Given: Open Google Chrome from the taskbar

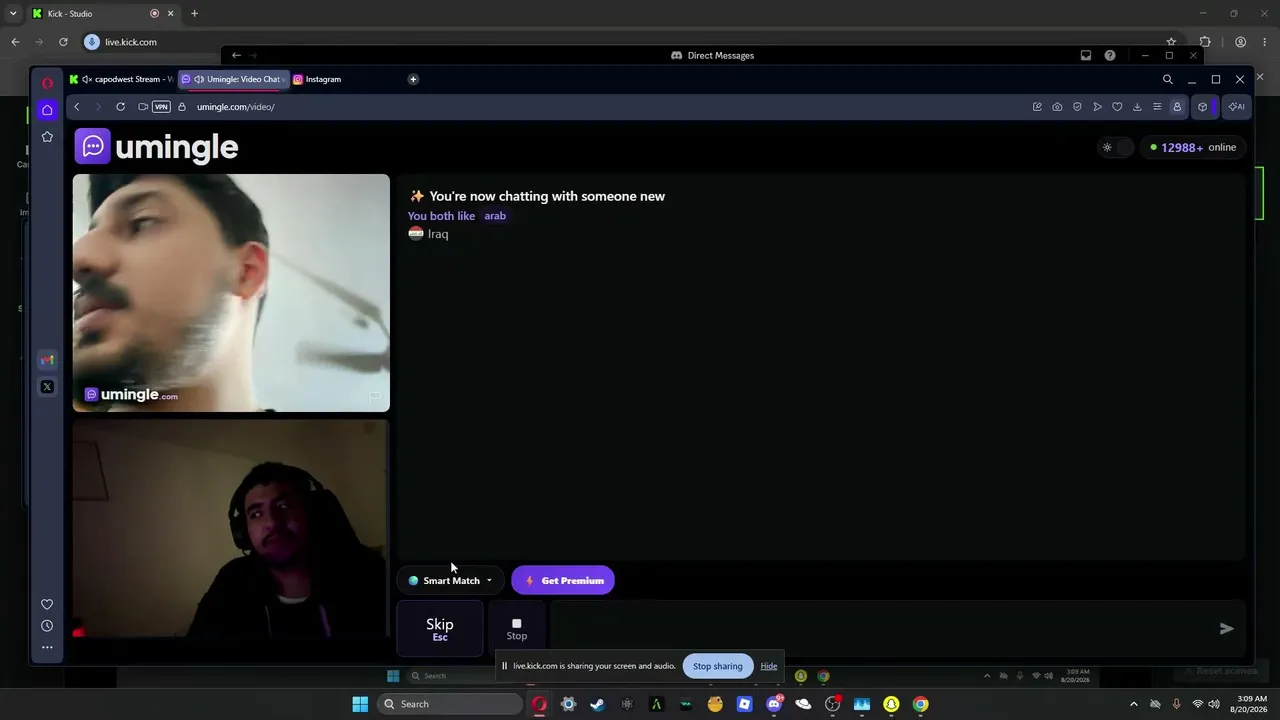Looking at the screenshot, I should click(x=920, y=704).
